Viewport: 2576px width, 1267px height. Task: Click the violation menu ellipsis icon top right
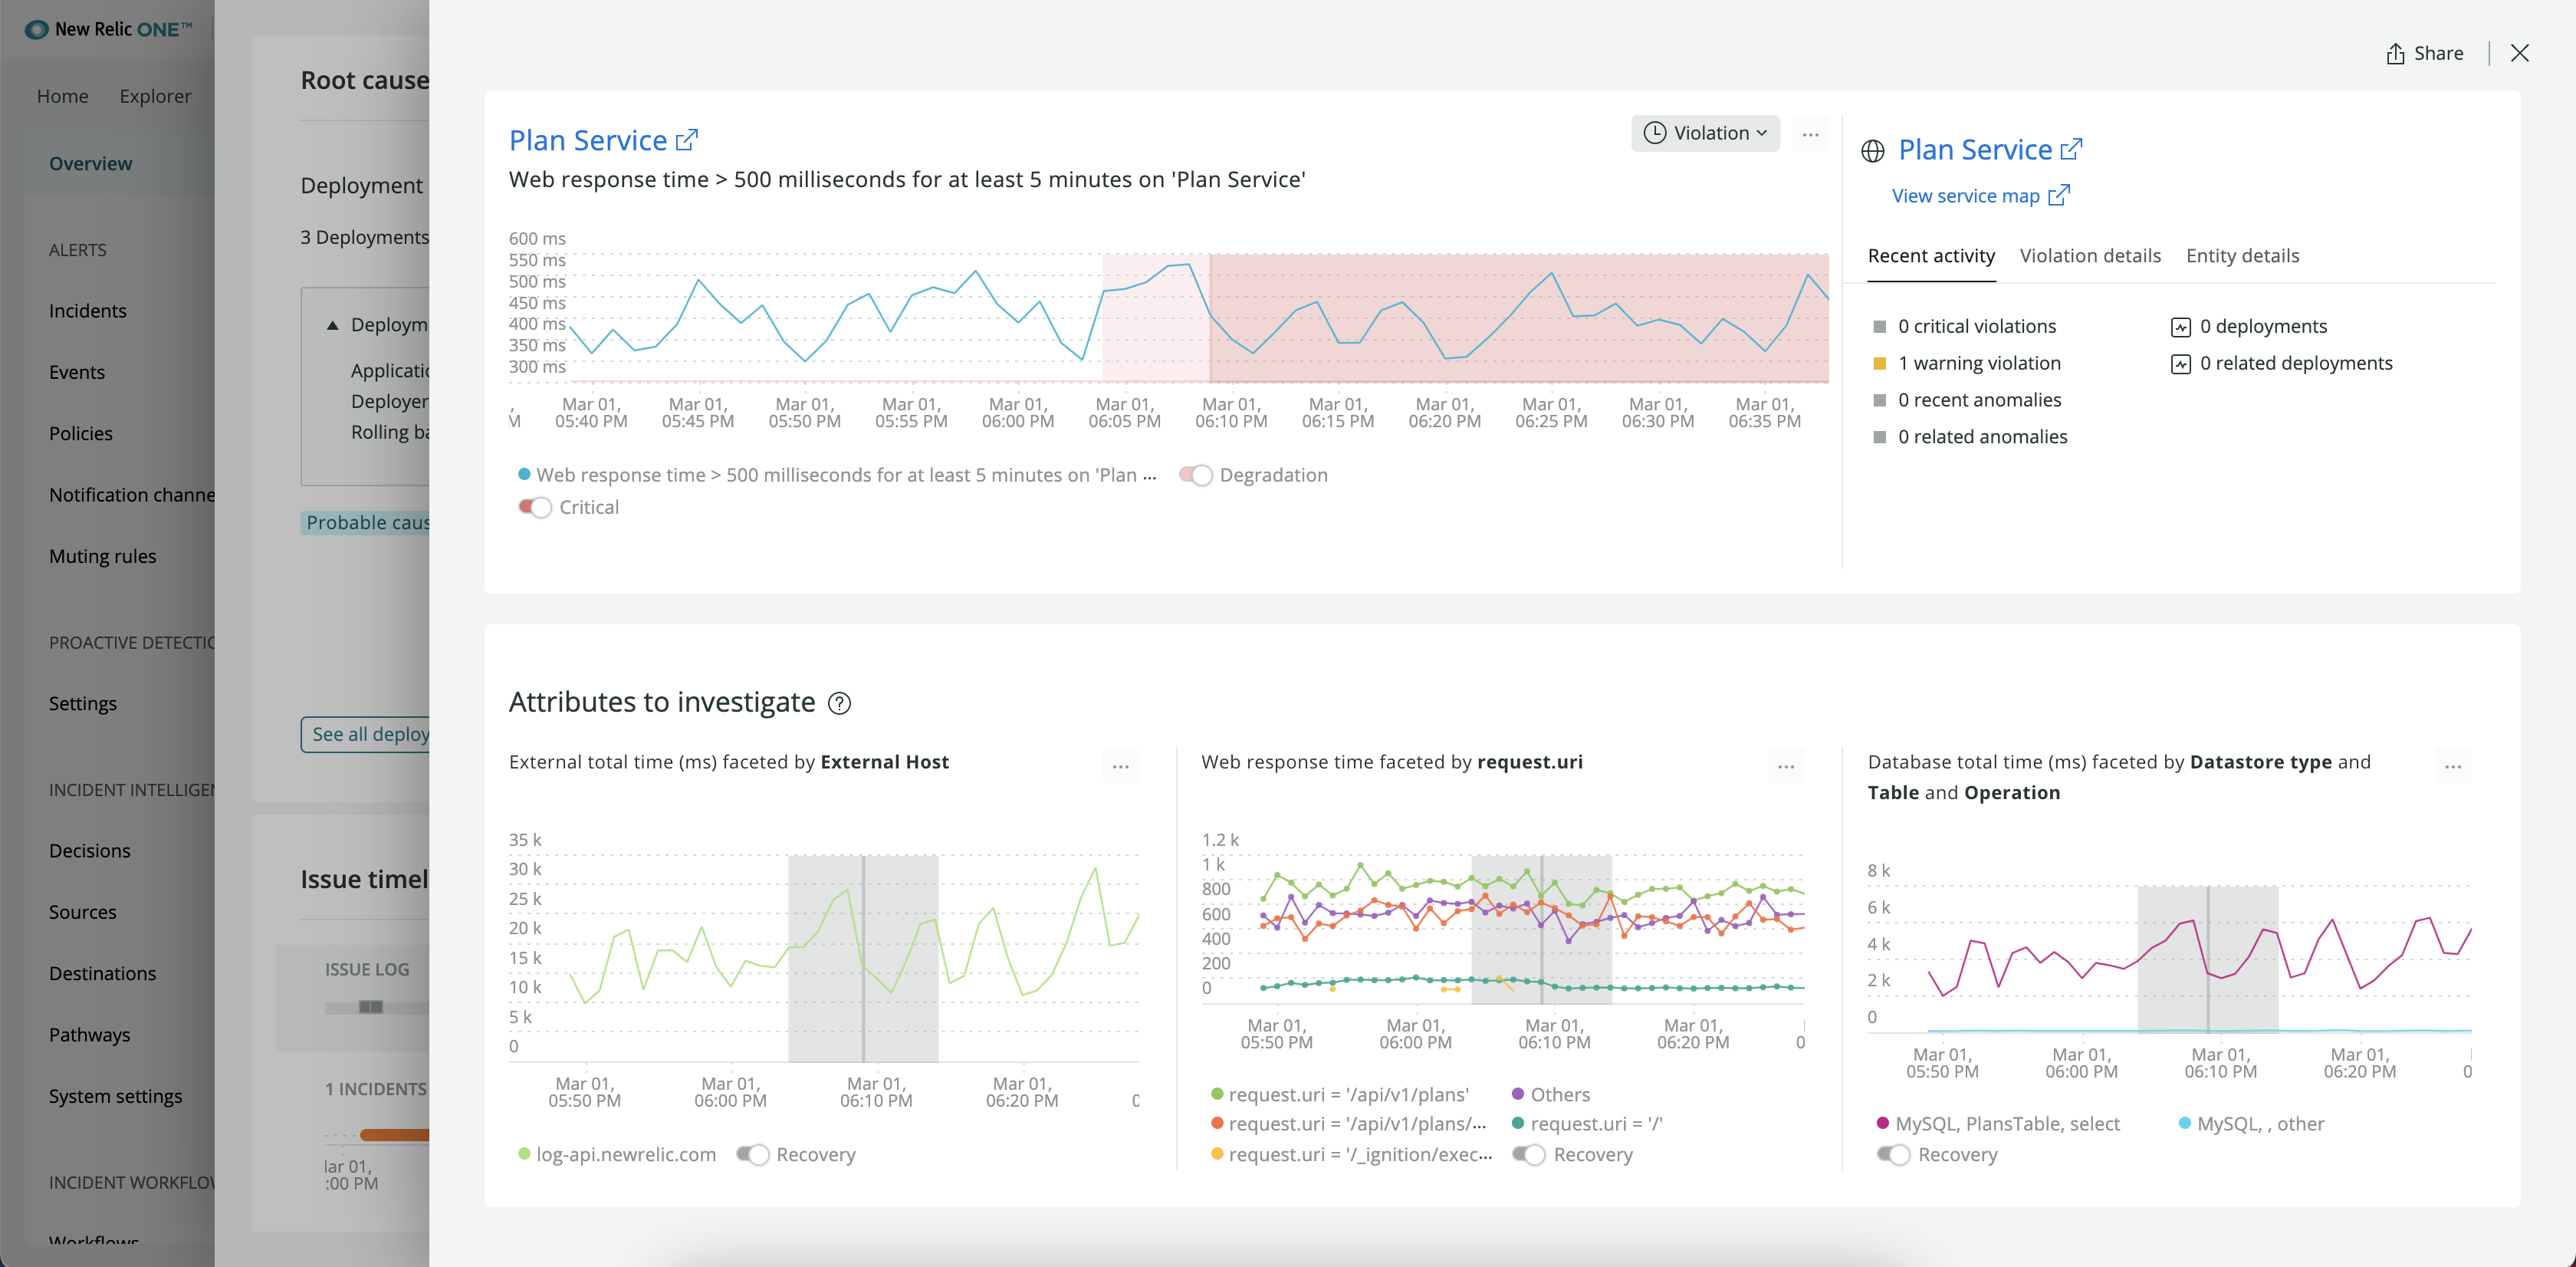tap(1810, 135)
